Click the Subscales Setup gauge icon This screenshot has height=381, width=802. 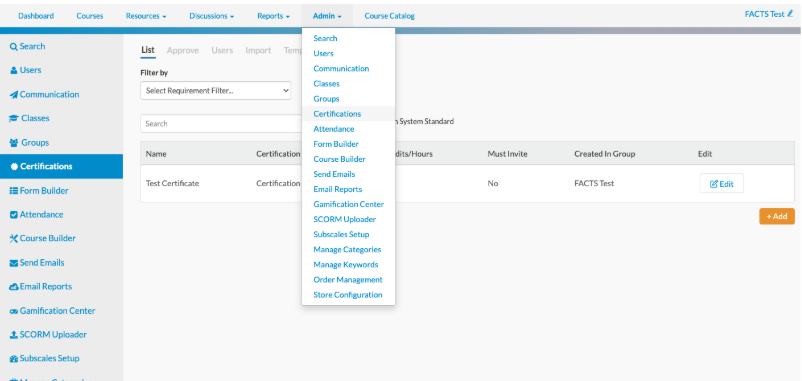click(x=14, y=359)
